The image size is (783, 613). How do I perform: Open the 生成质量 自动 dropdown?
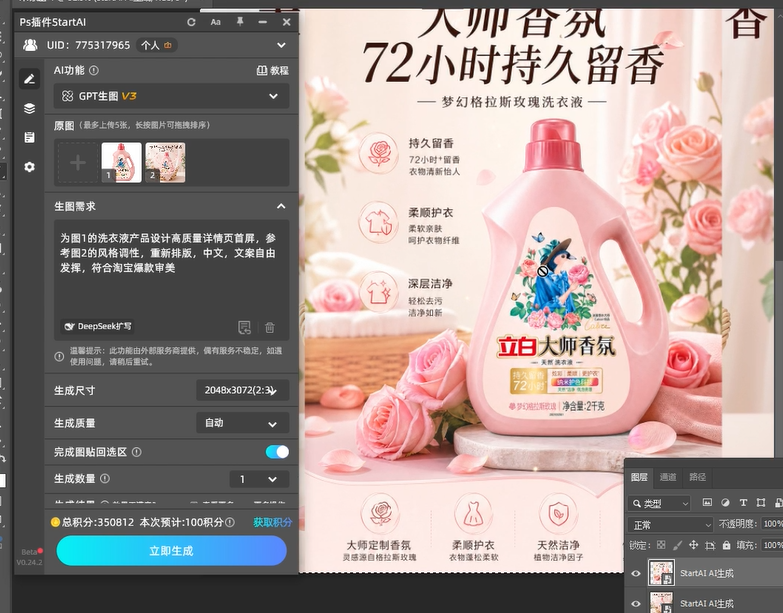pyautogui.click(x=242, y=423)
